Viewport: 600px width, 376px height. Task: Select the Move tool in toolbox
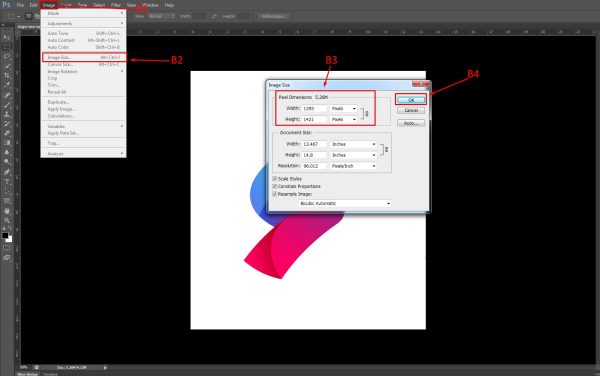click(7, 37)
